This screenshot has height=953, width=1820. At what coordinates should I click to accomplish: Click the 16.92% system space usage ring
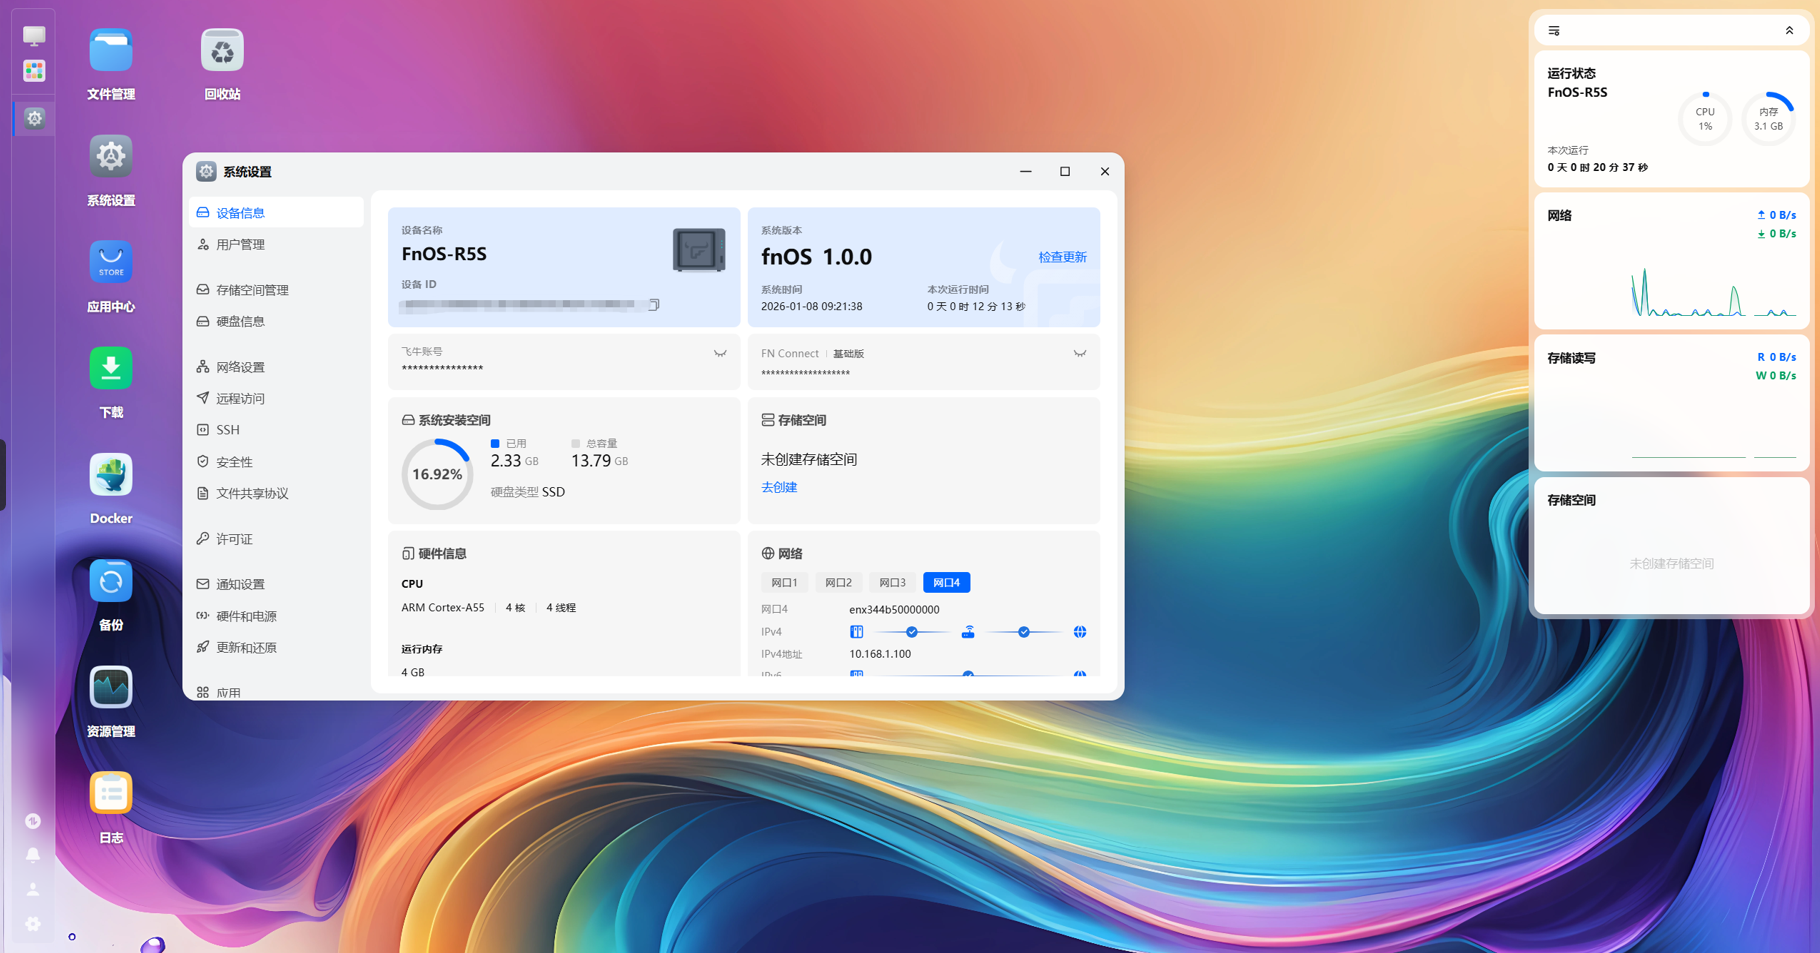pos(437,474)
